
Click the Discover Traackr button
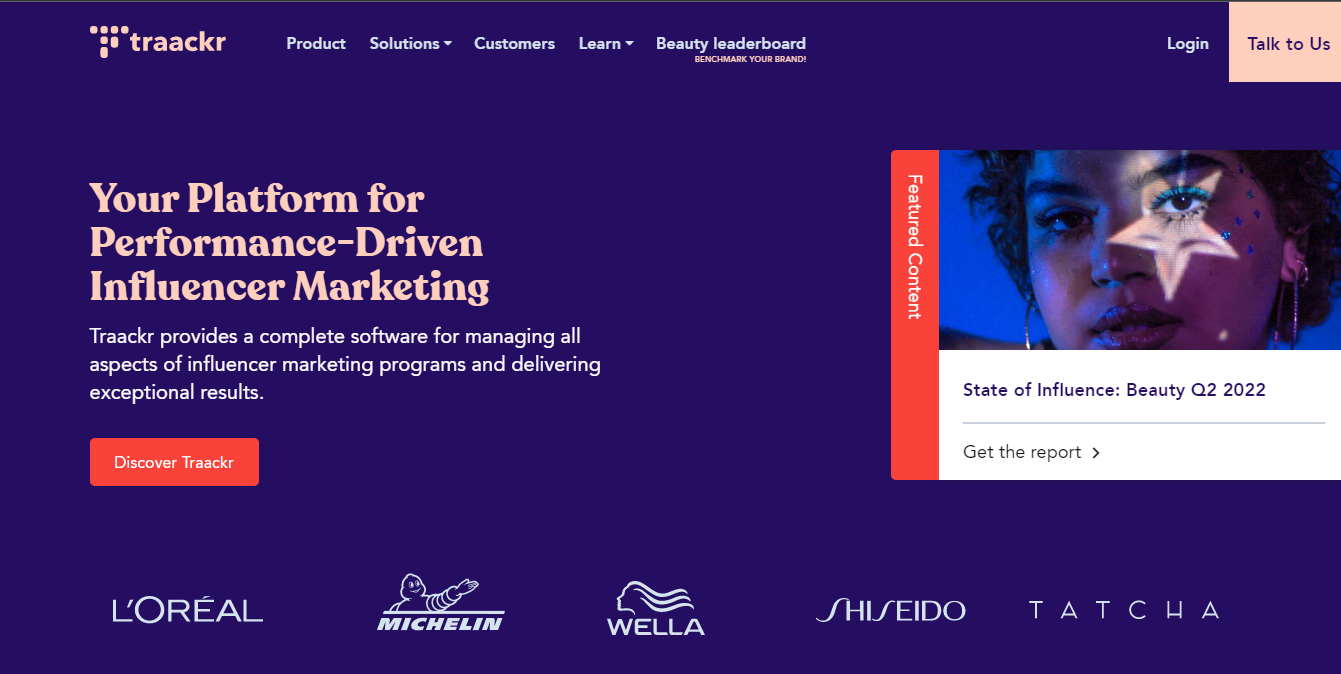[x=174, y=462]
